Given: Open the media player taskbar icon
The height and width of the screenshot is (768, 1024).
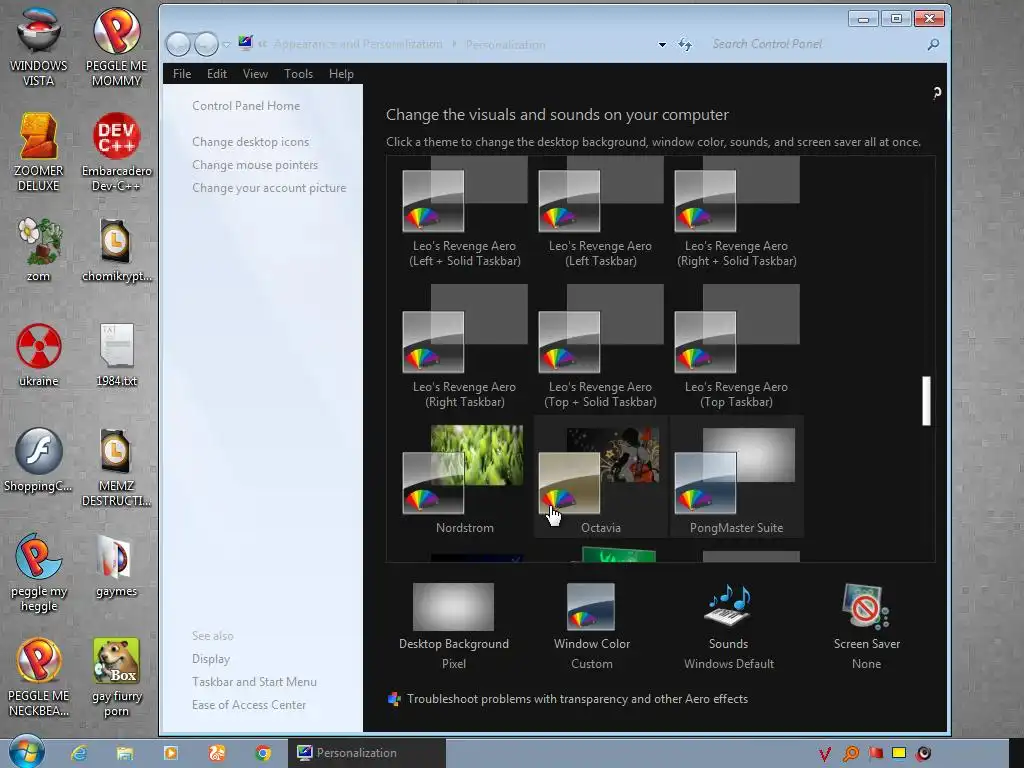Looking at the screenshot, I should [170, 753].
